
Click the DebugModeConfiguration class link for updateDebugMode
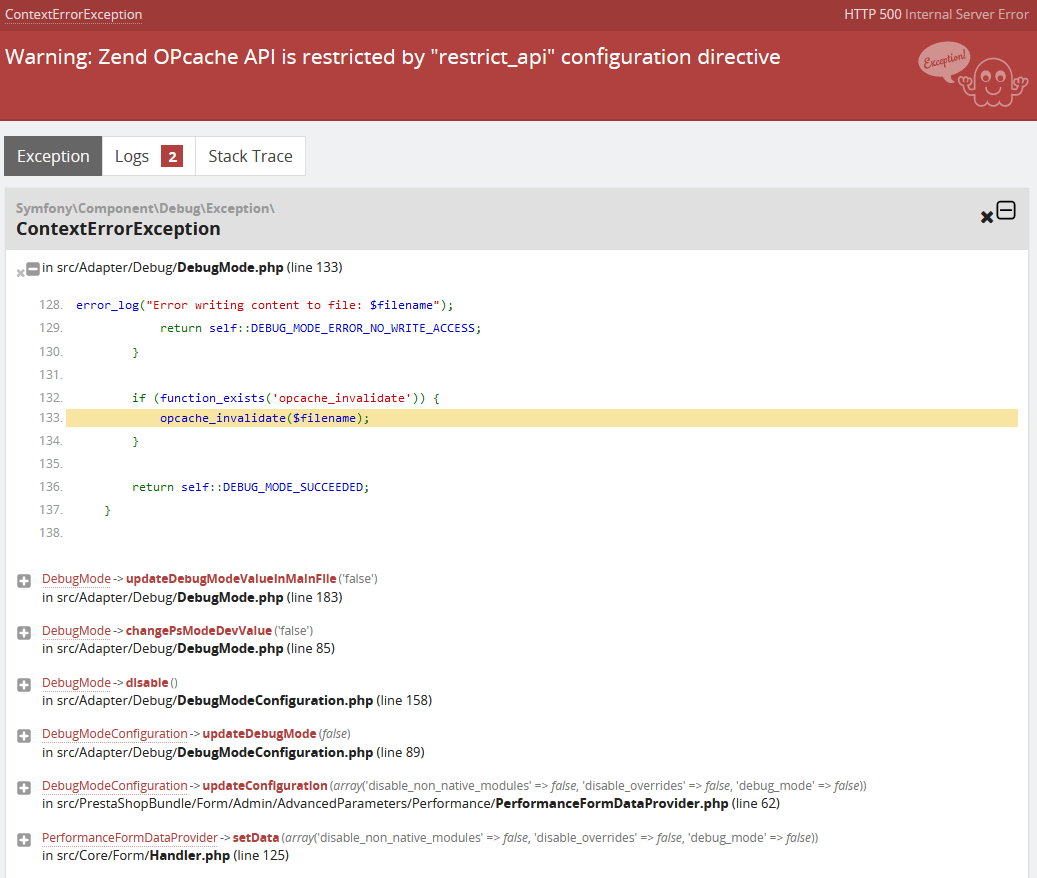(x=114, y=734)
